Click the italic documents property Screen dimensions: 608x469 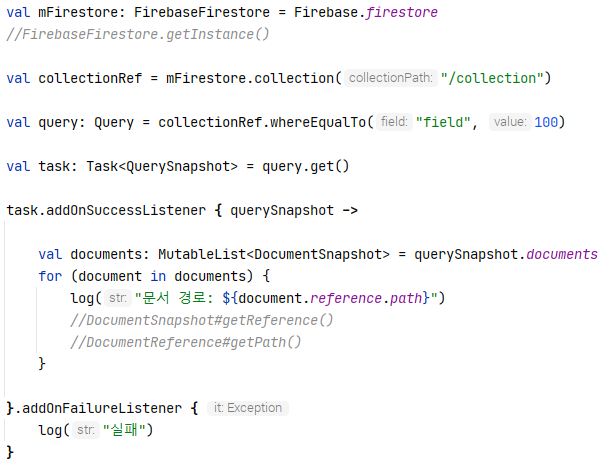562,254
